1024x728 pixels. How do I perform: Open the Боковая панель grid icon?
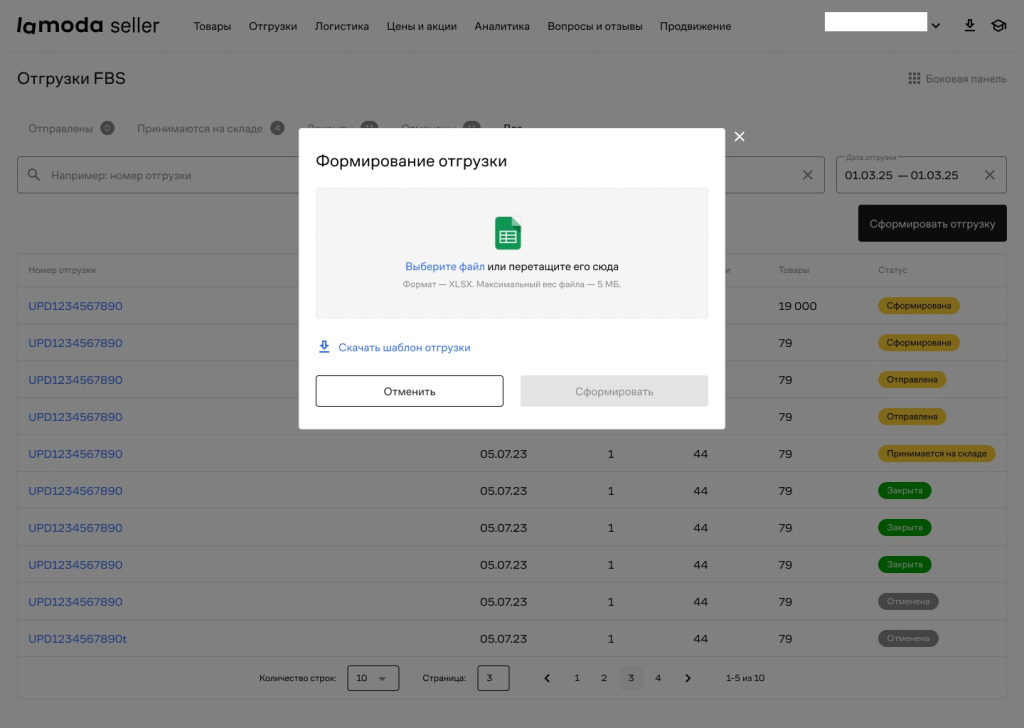point(913,78)
